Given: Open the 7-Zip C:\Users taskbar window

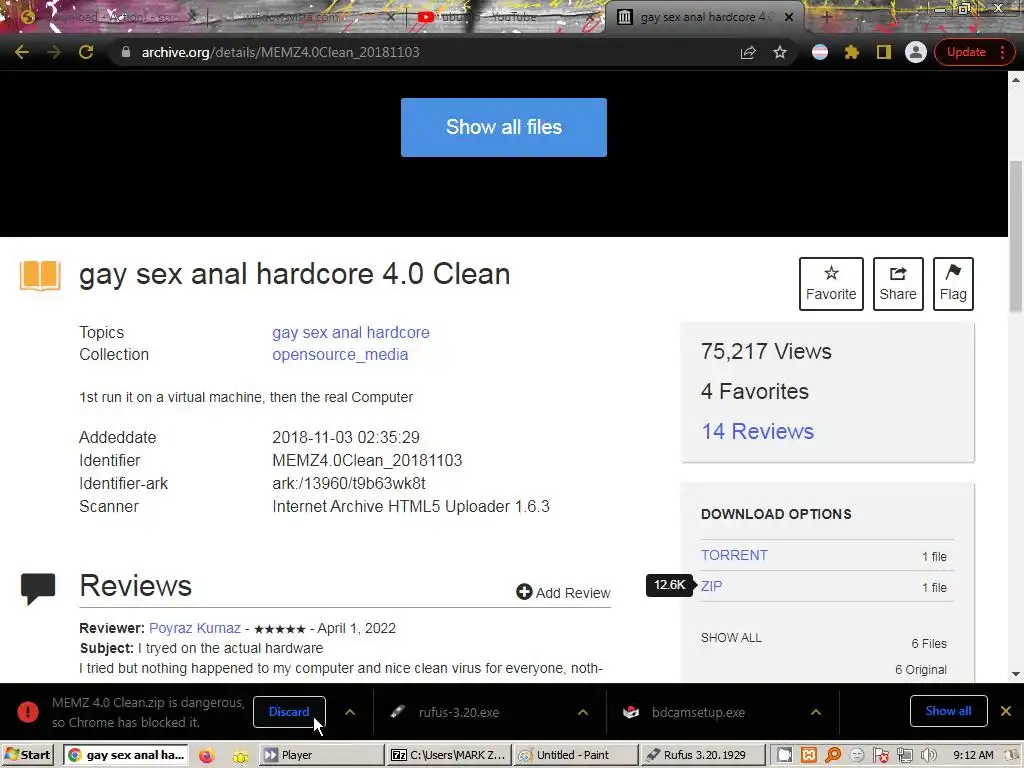Looking at the screenshot, I should [449, 755].
